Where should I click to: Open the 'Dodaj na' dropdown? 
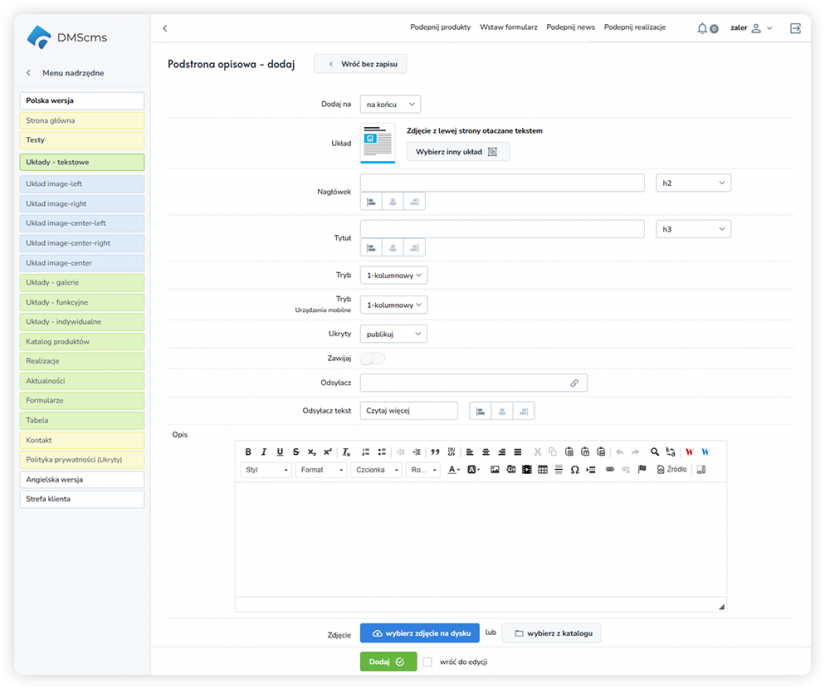(x=390, y=104)
